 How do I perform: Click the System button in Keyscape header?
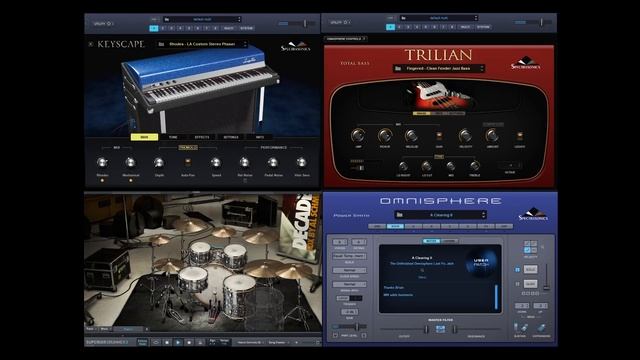point(246,28)
